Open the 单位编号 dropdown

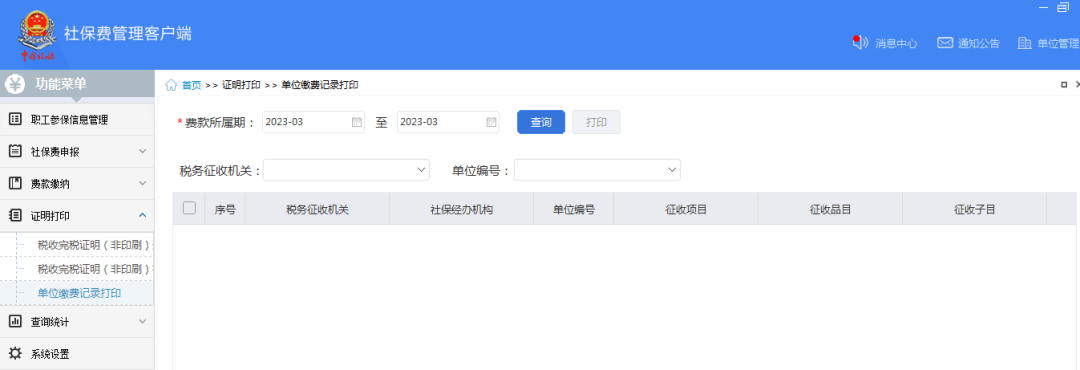(597, 170)
